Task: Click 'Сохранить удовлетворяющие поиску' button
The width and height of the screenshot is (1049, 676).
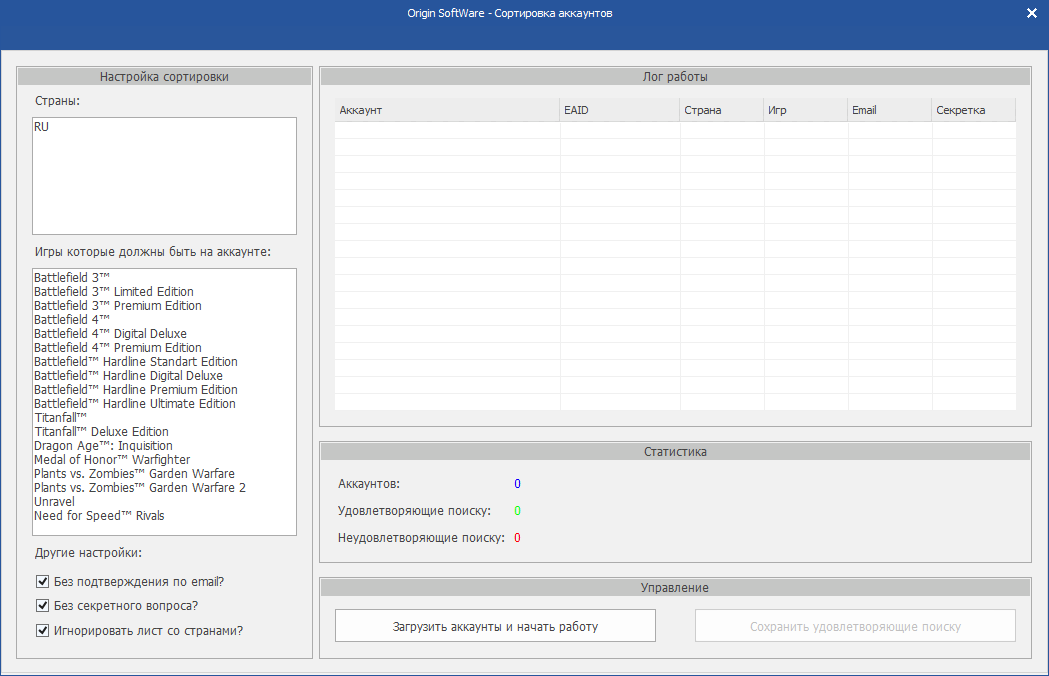Action: tap(855, 626)
